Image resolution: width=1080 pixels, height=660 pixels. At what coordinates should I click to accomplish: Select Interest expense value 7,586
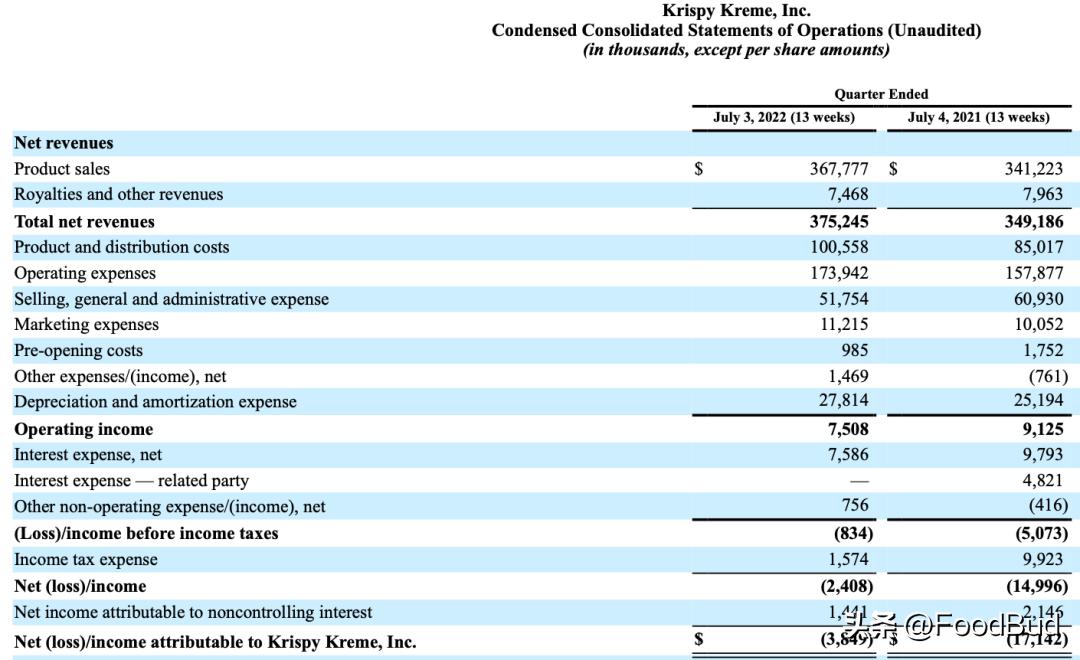coord(848,455)
